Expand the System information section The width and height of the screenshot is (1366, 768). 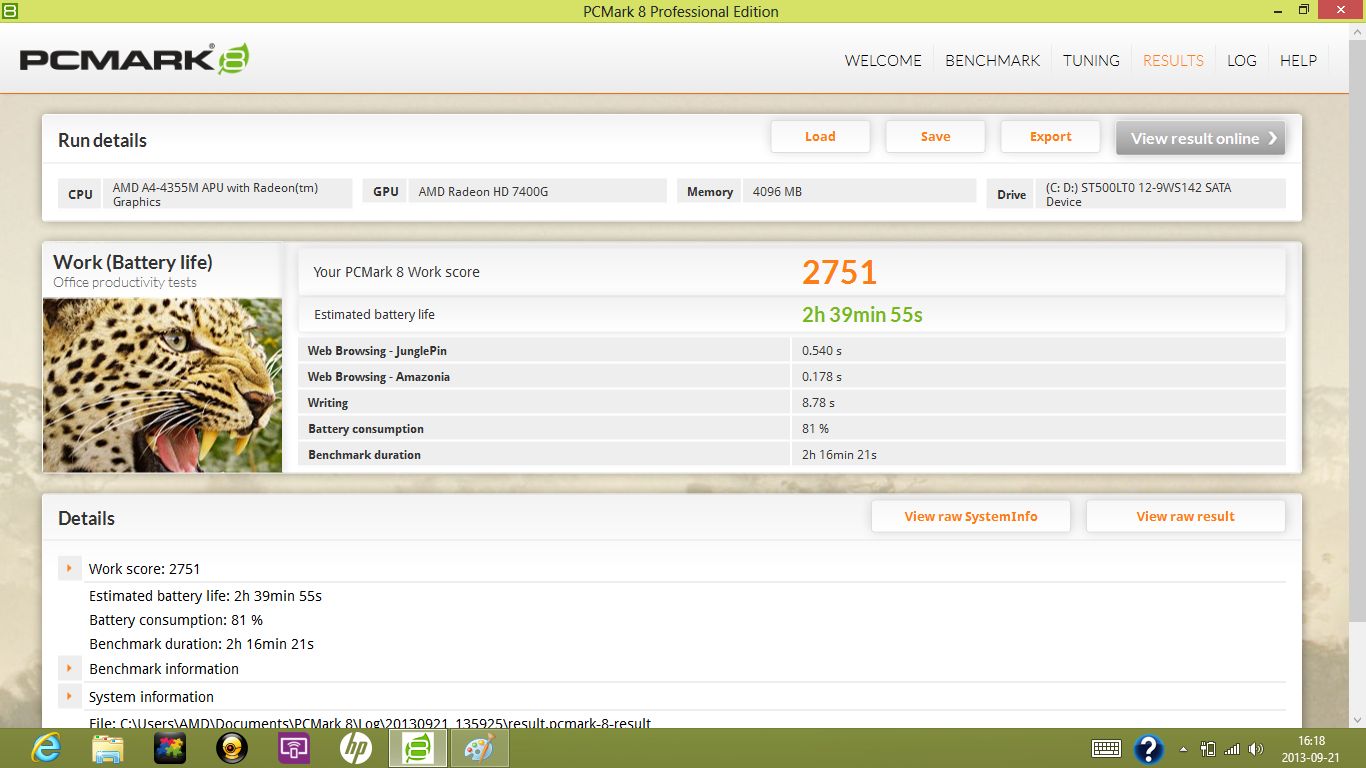click(x=69, y=696)
